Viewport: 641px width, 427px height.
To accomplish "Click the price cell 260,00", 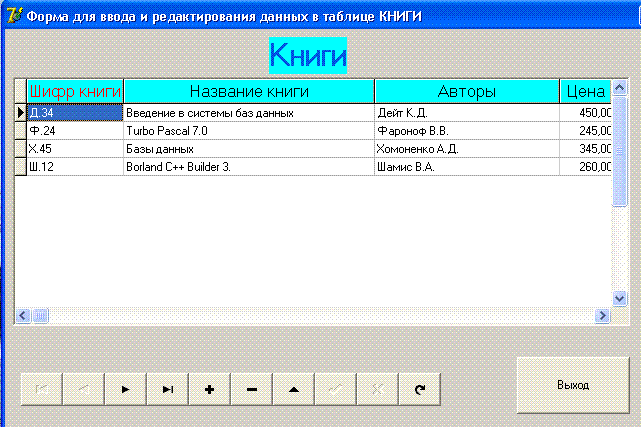I will click(585, 167).
